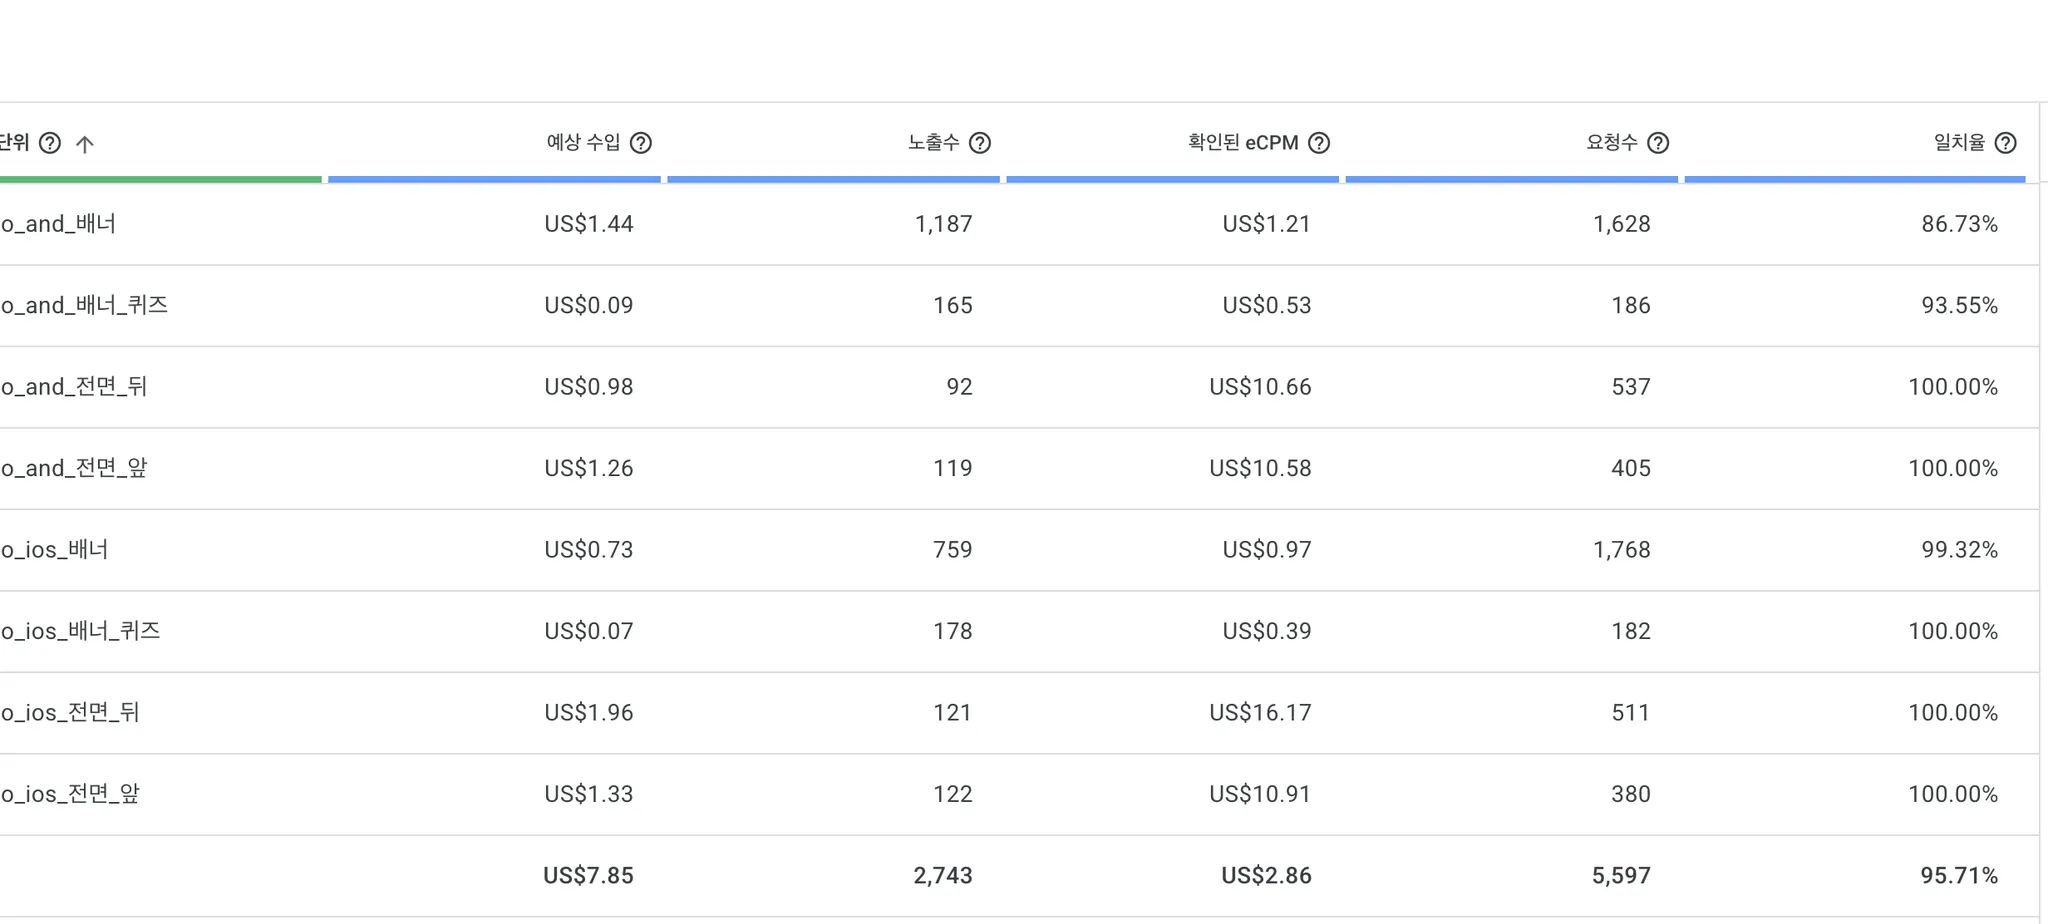The width and height of the screenshot is (2048, 924).
Task: Open the o_and_전면_뒤 ad unit
Action: click(x=75, y=387)
